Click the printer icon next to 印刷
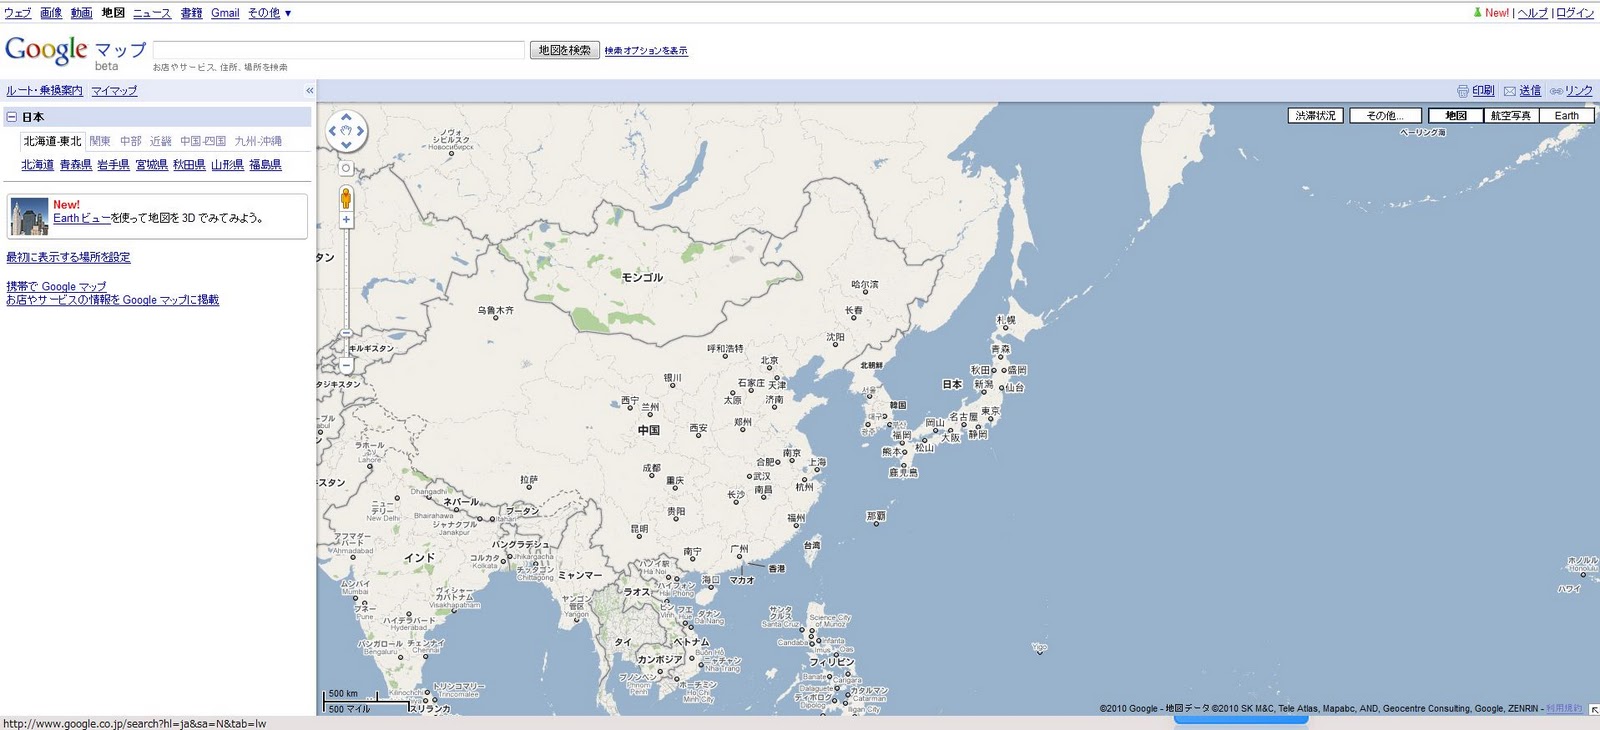The image size is (1600, 730). point(1463,91)
